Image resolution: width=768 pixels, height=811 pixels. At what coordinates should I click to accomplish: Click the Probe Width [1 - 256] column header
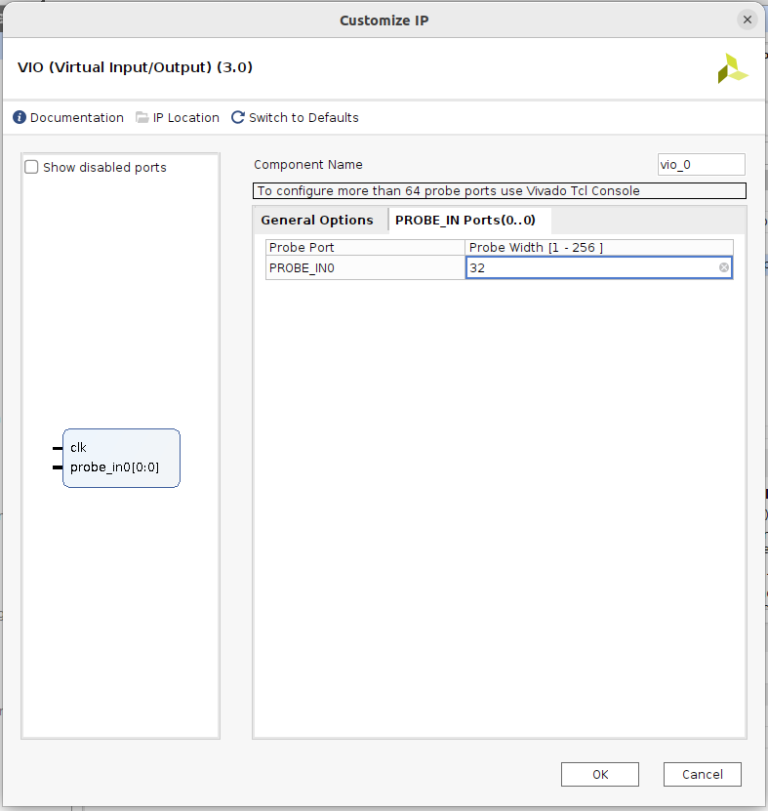point(598,247)
